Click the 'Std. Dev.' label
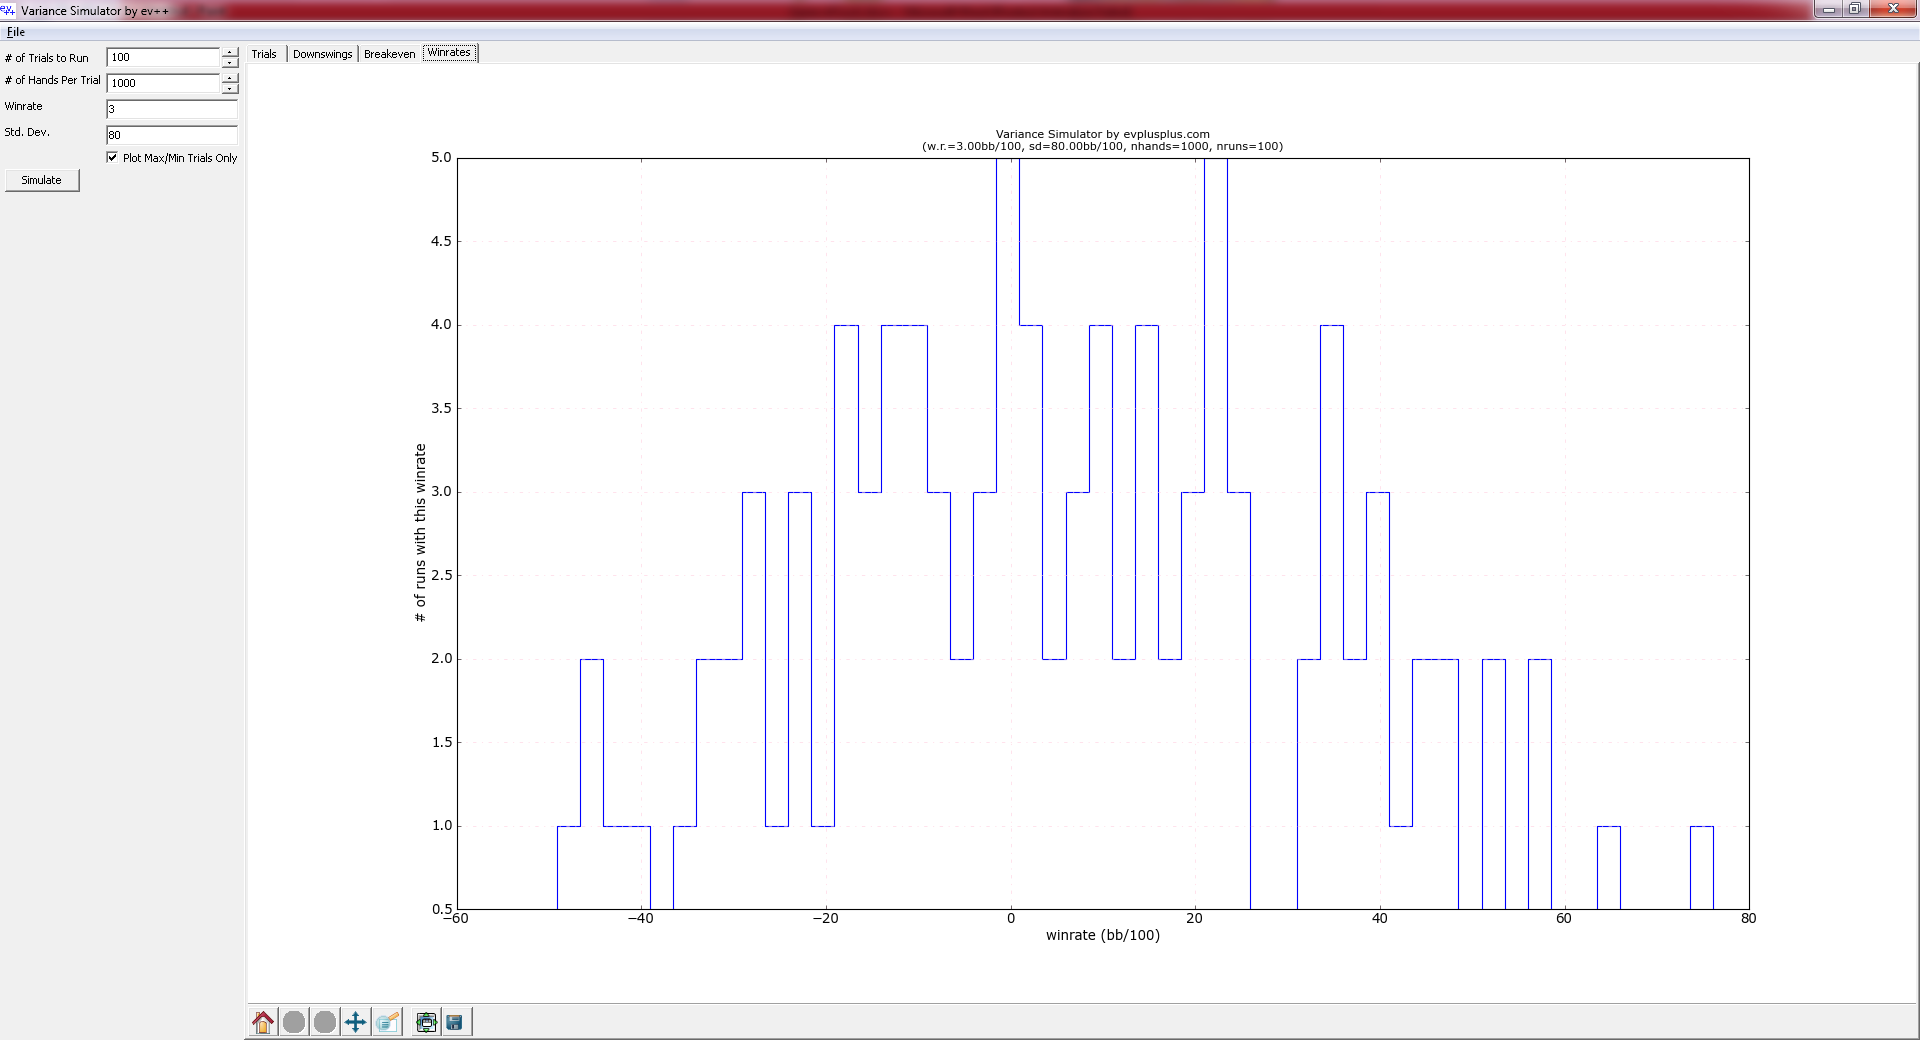Image resolution: width=1920 pixels, height=1040 pixels. pyautogui.click(x=27, y=132)
